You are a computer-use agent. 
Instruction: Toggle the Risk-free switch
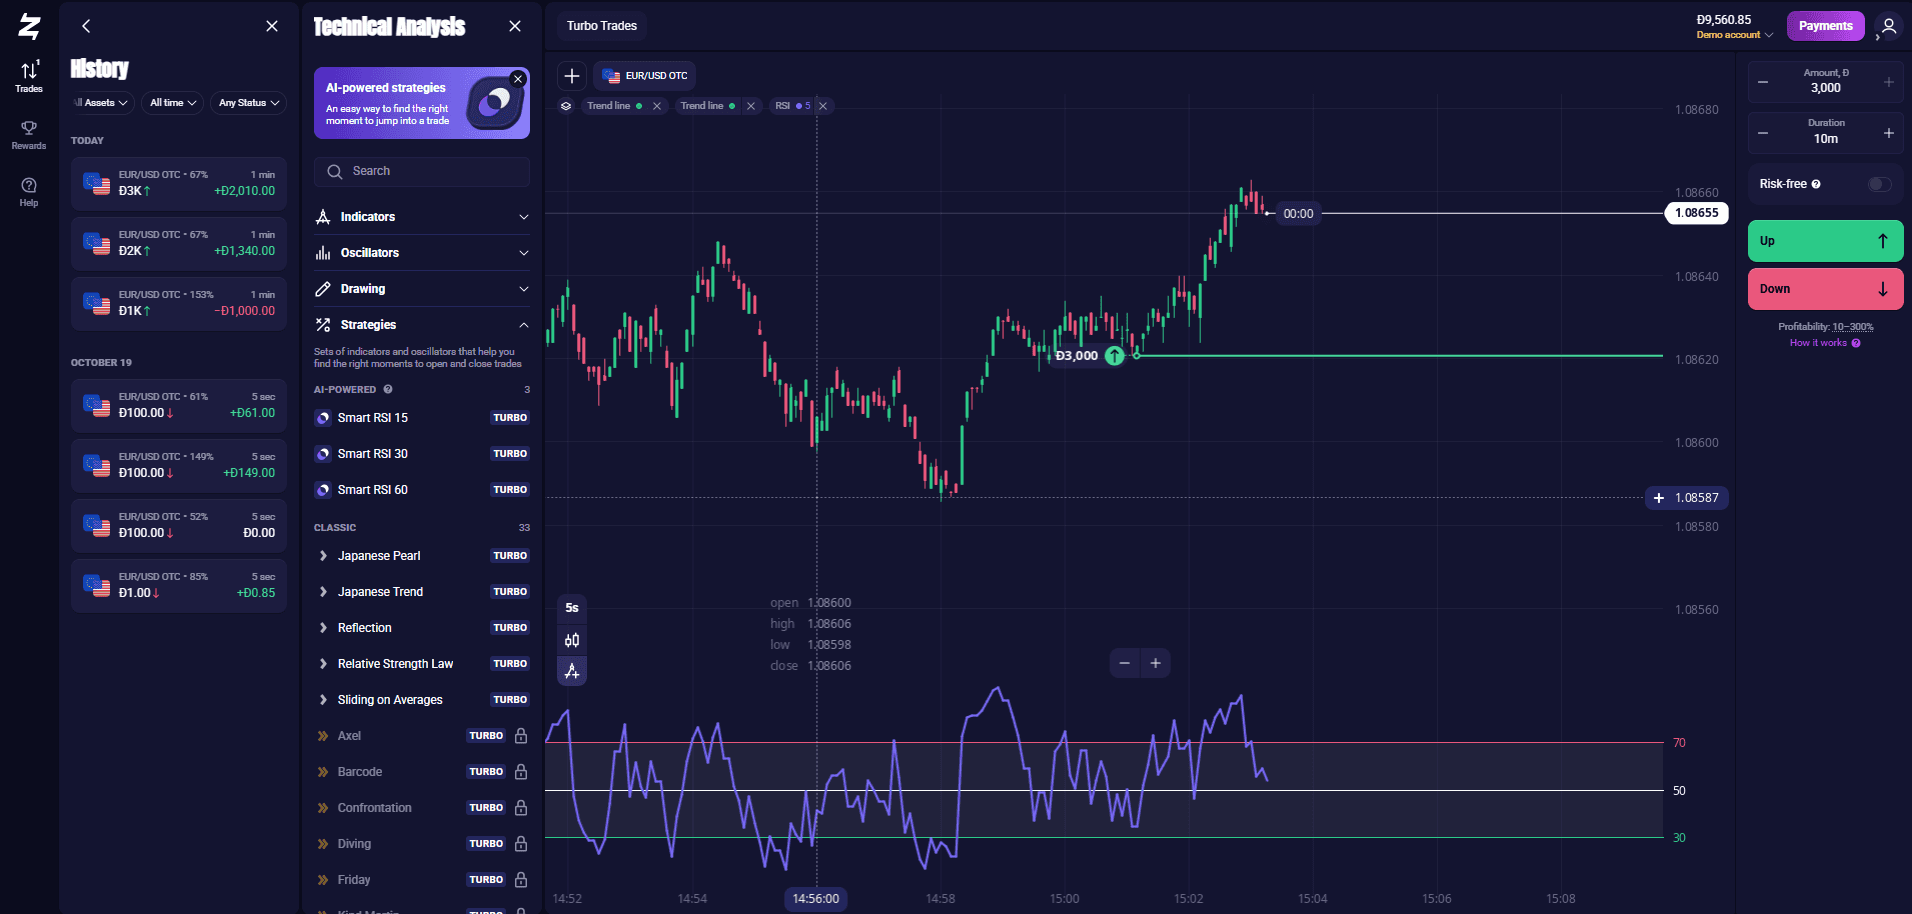[1880, 184]
